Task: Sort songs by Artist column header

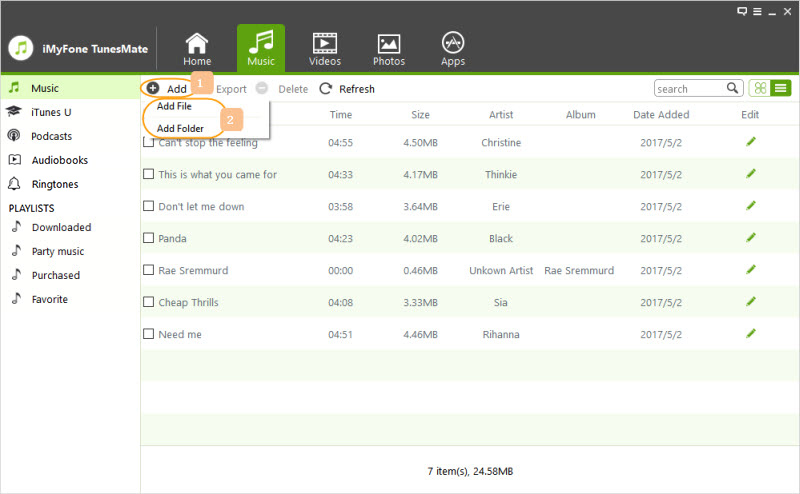Action: pos(501,115)
